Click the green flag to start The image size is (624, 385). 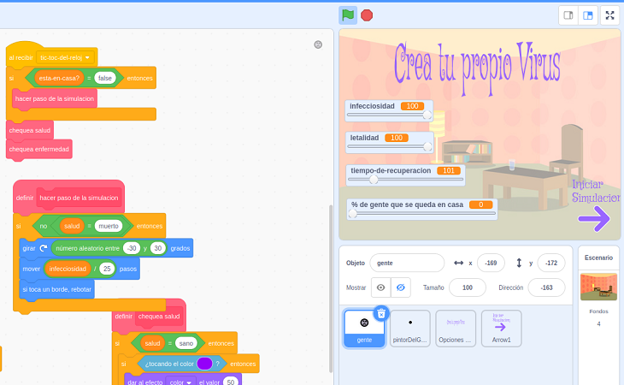[348, 15]
